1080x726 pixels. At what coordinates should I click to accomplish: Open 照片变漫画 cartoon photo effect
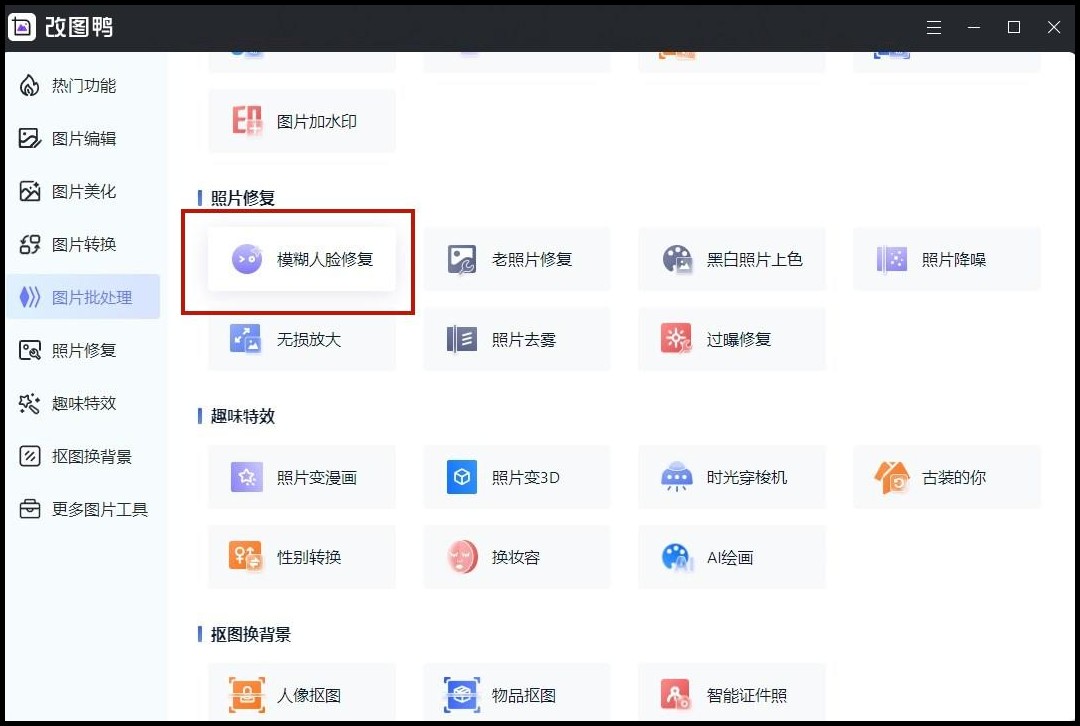point(300,477)
